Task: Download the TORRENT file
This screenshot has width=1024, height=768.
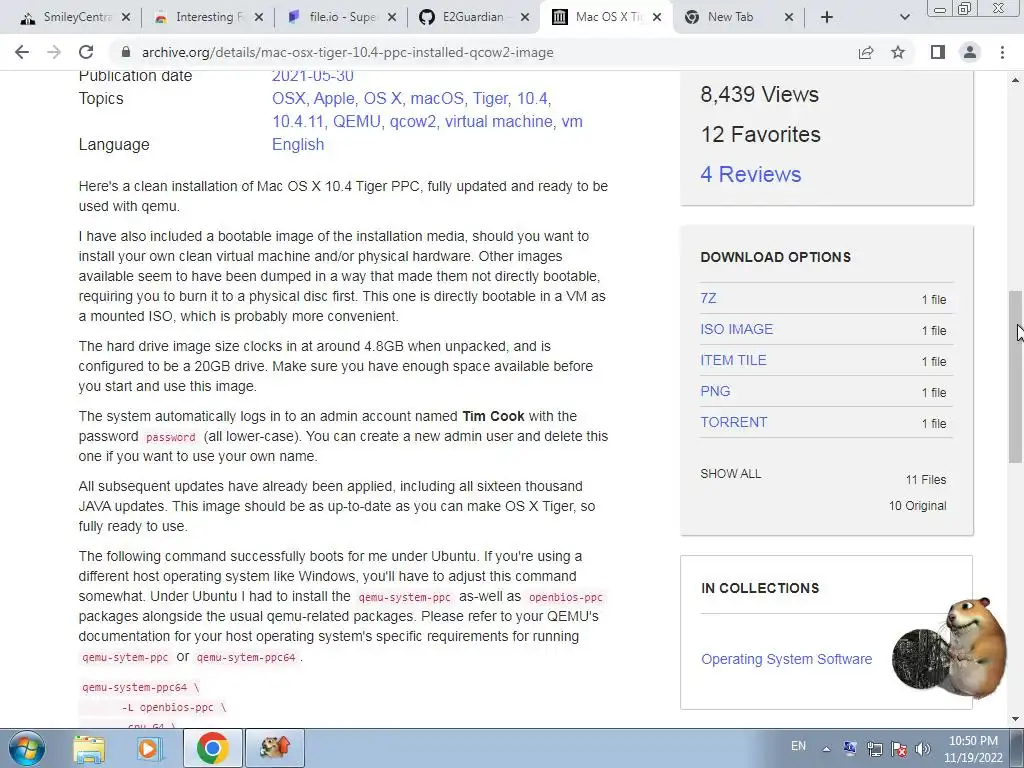Action: 733,423
